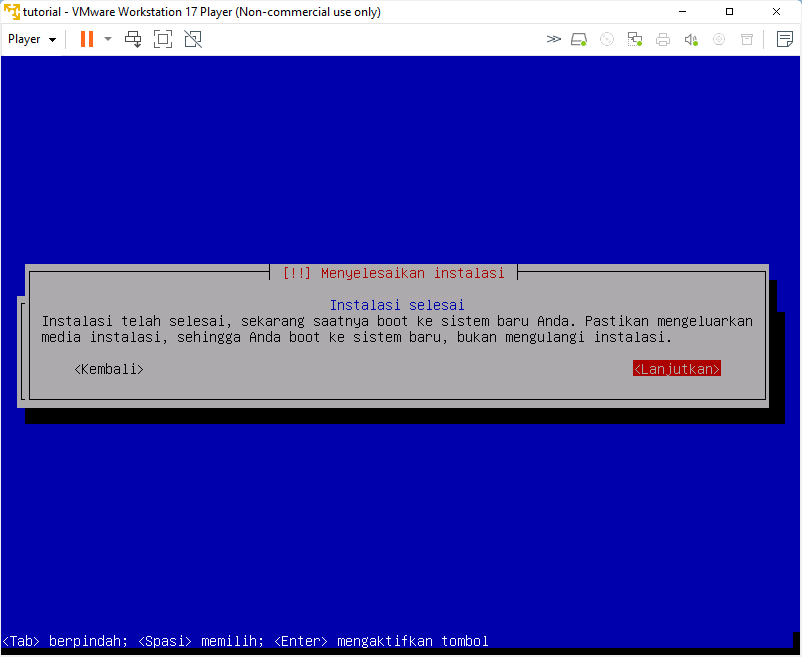Open the Player menu
Screen dimensions: 802x657
pos(32,39)
